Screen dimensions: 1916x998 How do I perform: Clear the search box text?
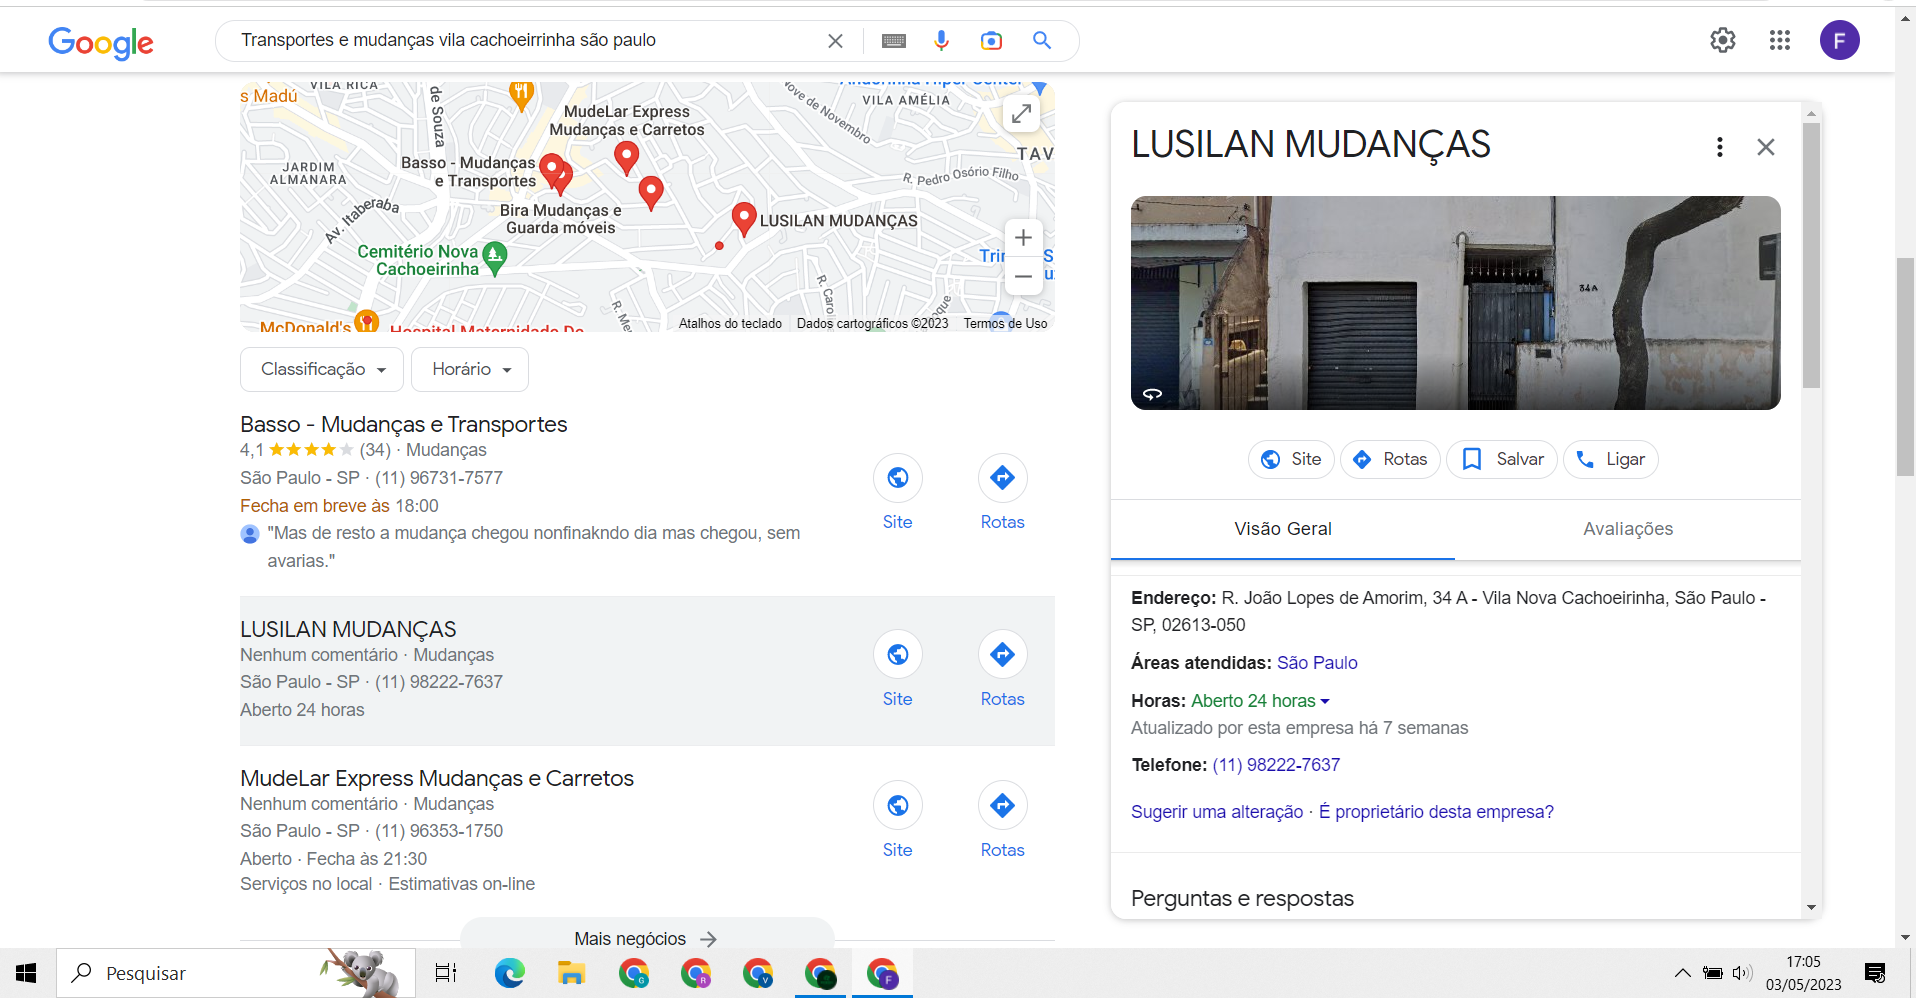coord(835,41)
